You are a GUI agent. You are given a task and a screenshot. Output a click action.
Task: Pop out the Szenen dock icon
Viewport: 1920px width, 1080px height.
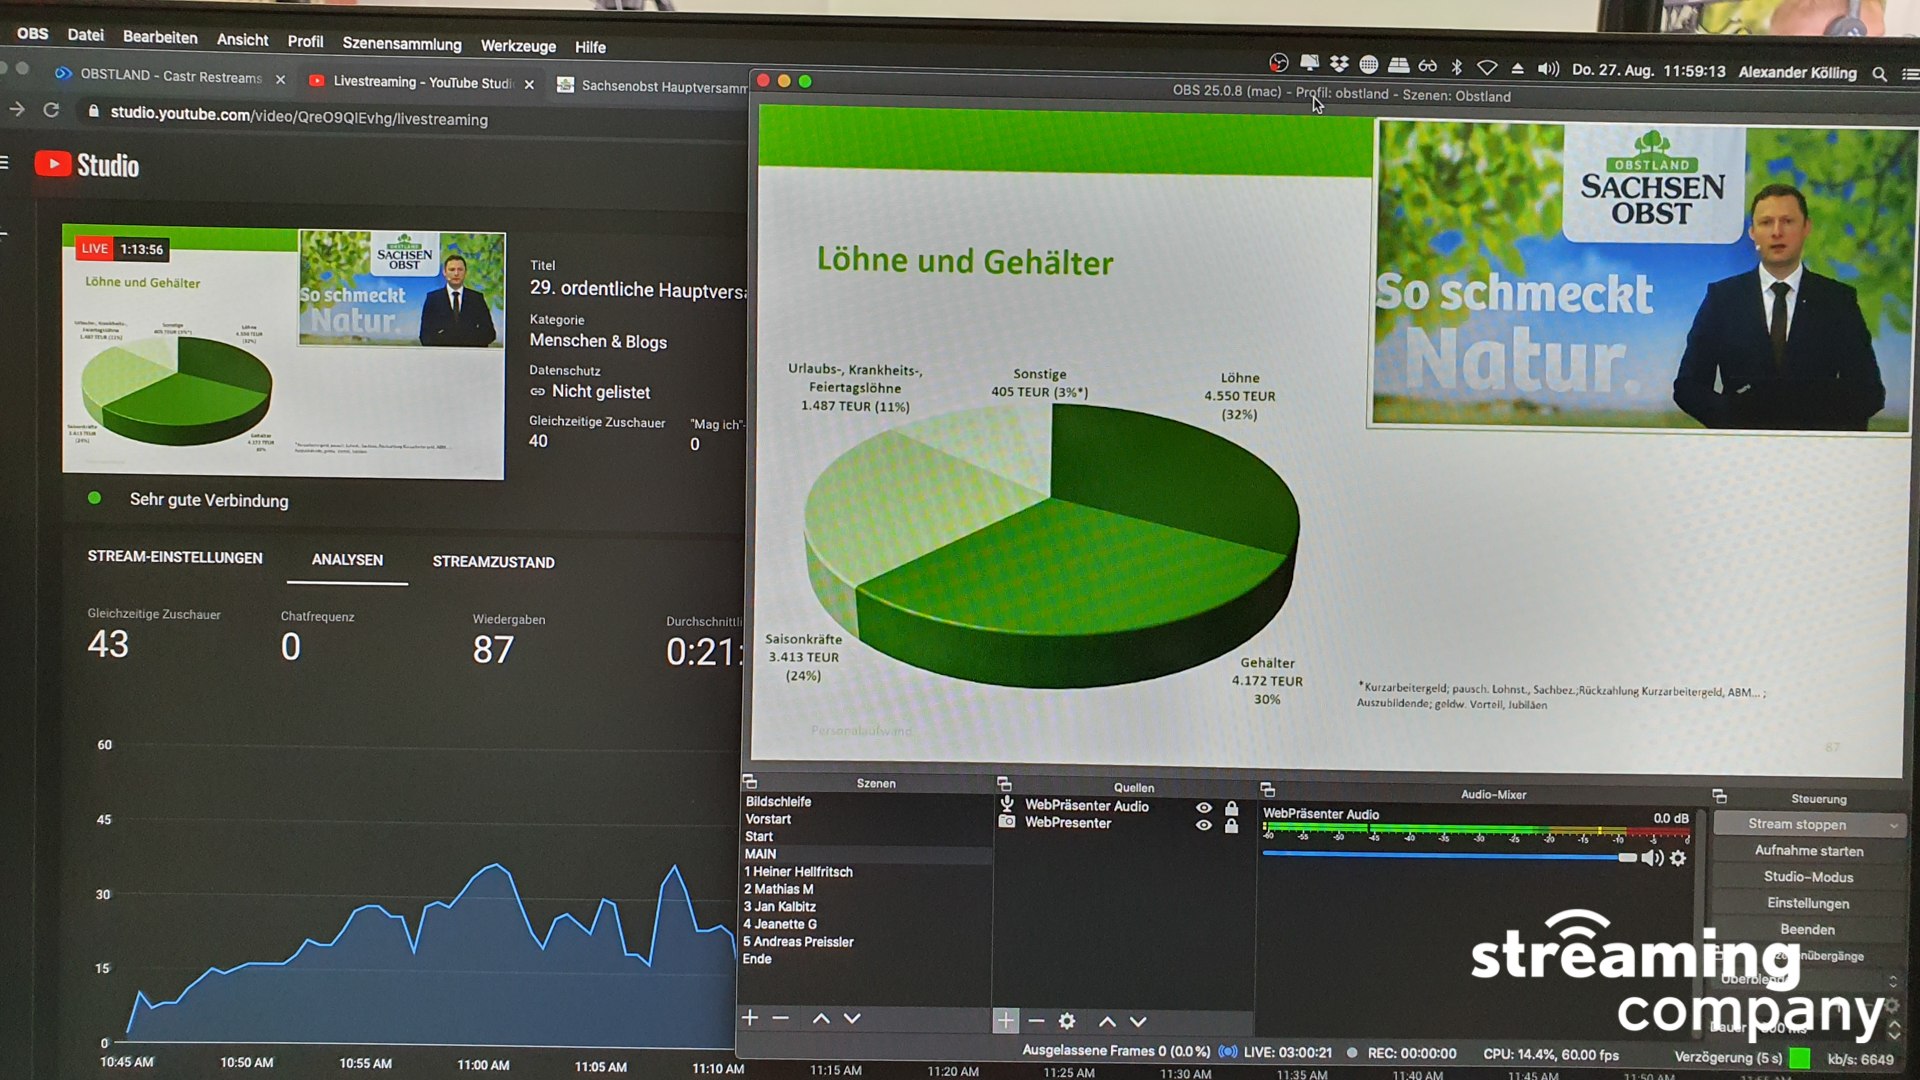[750, 782]
